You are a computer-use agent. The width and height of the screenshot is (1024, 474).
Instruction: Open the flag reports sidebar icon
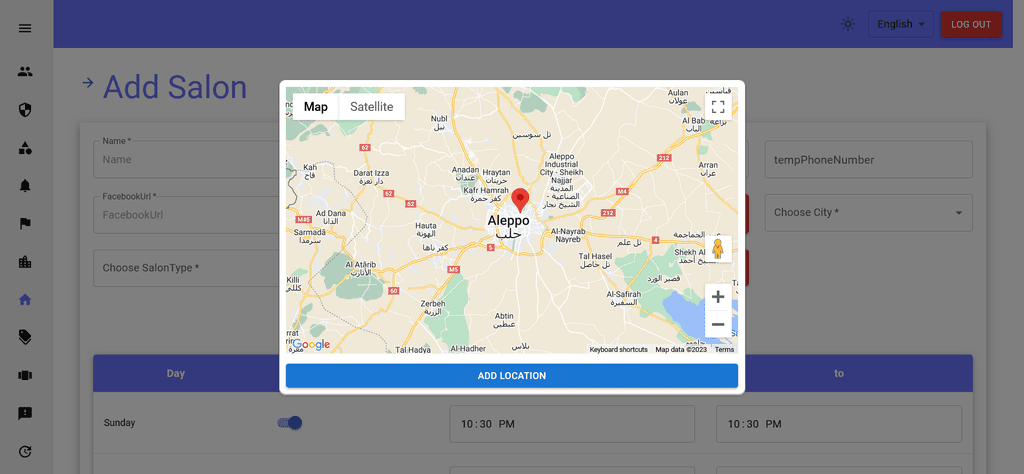[25, 224]
